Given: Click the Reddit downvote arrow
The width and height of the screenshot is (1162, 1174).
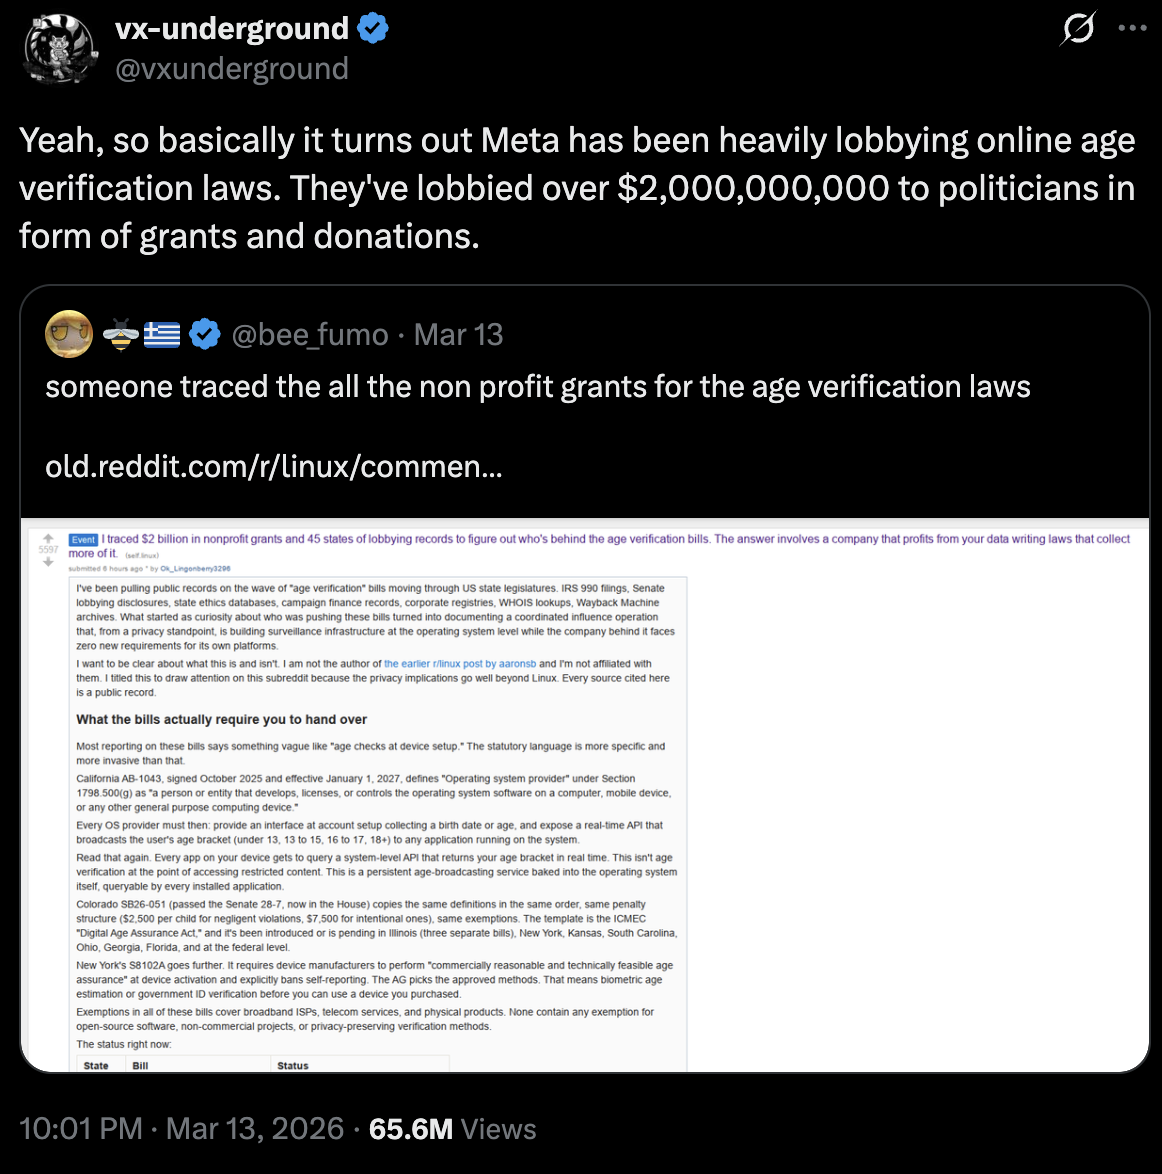Looking at the screenshot, I should click(48, 562).
